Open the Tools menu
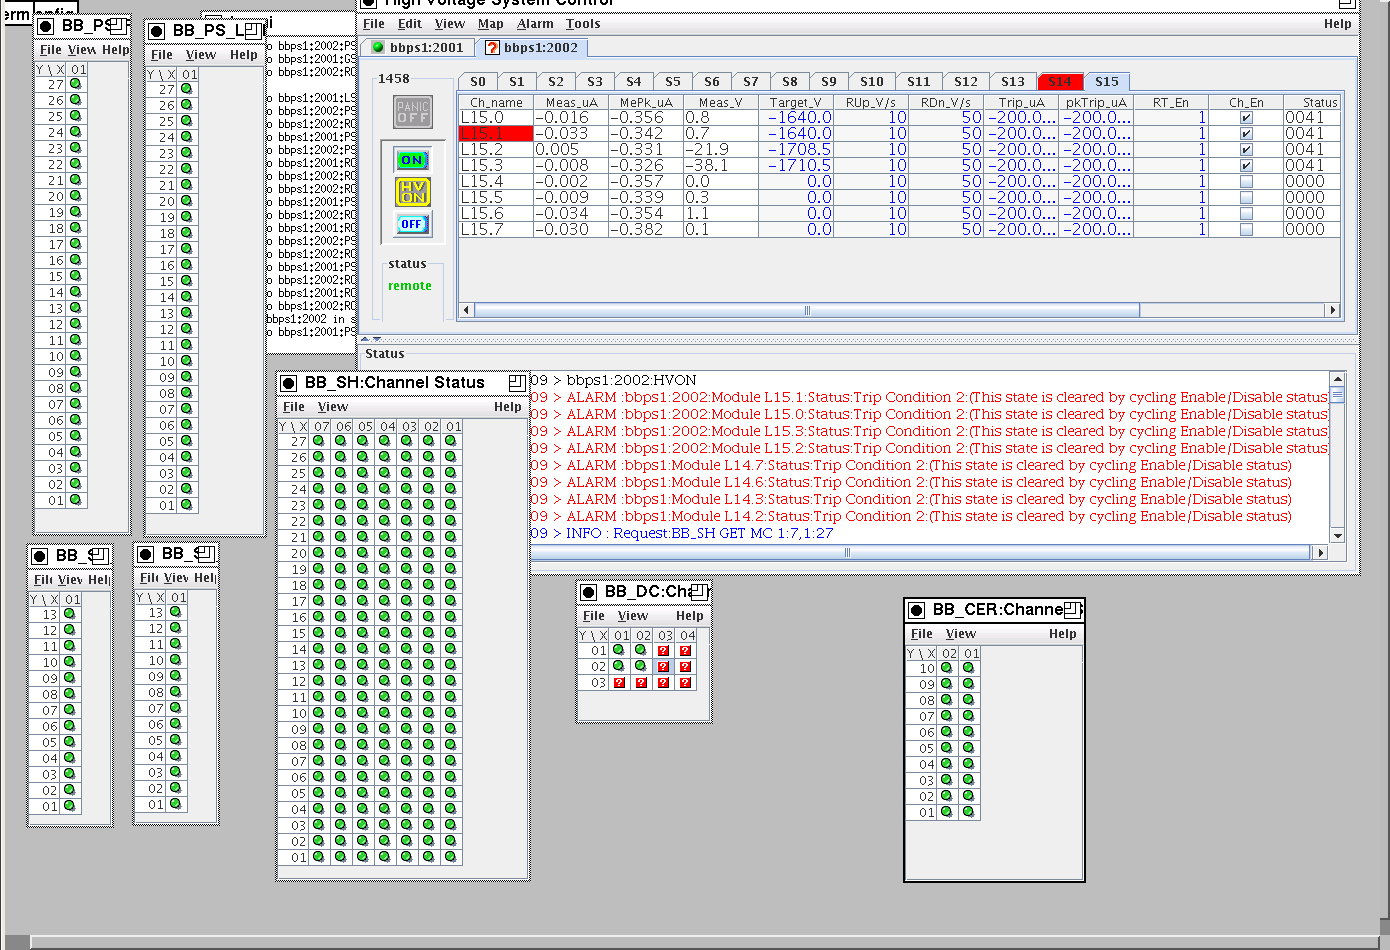Image resolution: width=1390 pixels, height=950 pixels. (x=583, y=24)
